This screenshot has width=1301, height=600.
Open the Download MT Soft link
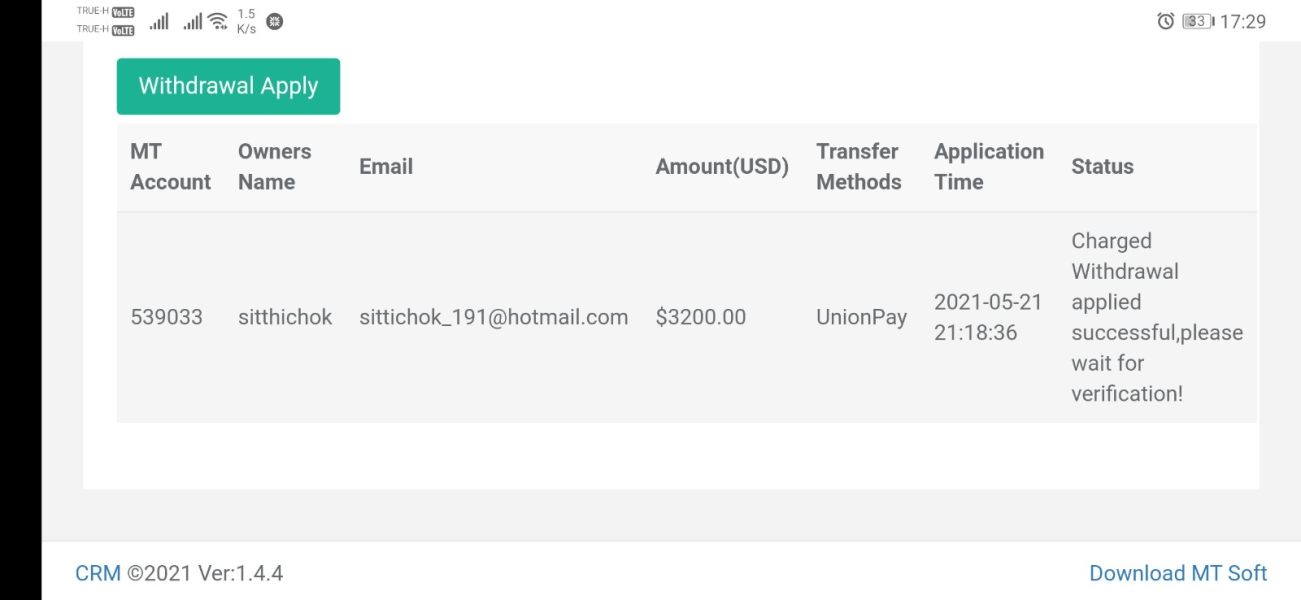1178,573
